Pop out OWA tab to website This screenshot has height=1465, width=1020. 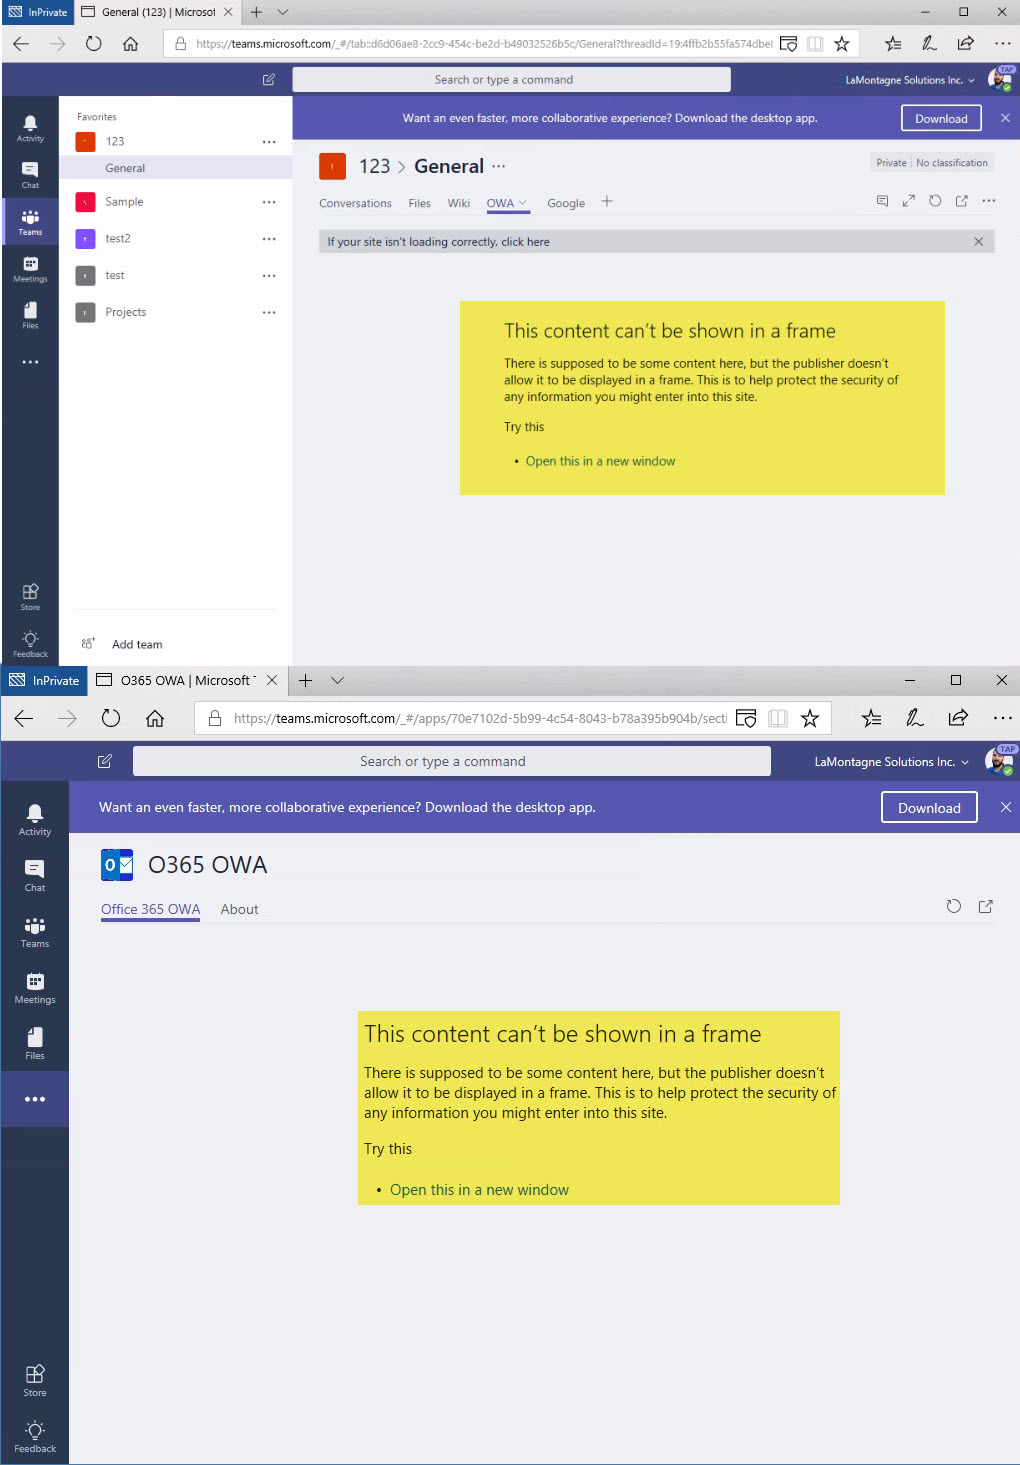pos(961,201)
